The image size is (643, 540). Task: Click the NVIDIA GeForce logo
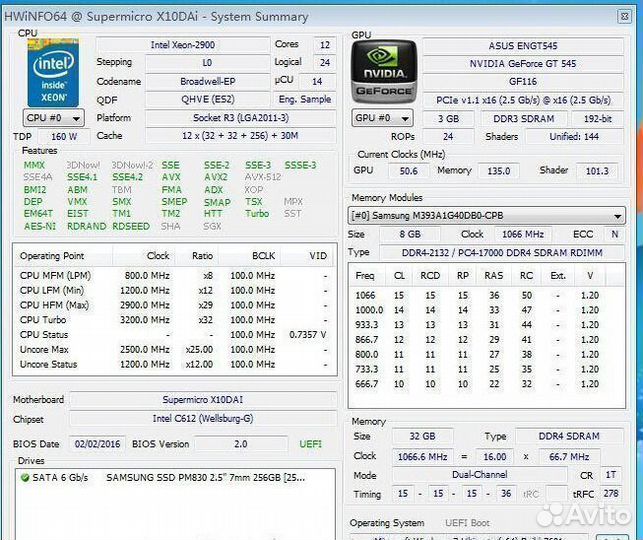coord(384,72)
